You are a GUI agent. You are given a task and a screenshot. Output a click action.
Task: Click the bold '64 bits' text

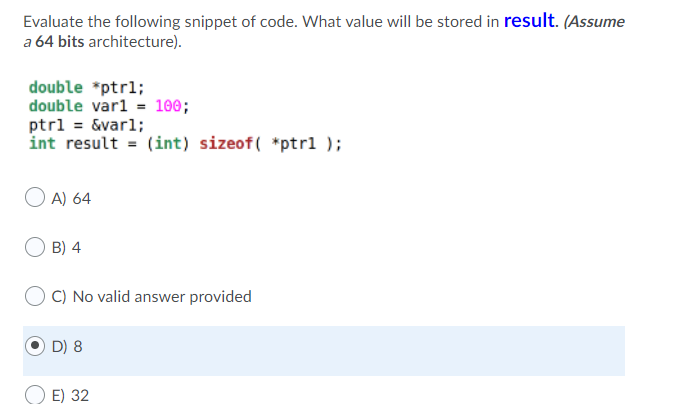pos(59,42)
